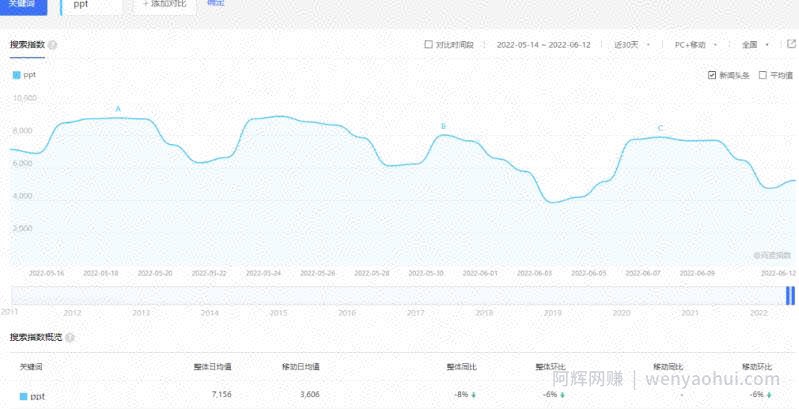Uncheck the 新闻头条 checkbox
Image resolution: width=799 pixels, height=409 pixels.
[712, 75]
